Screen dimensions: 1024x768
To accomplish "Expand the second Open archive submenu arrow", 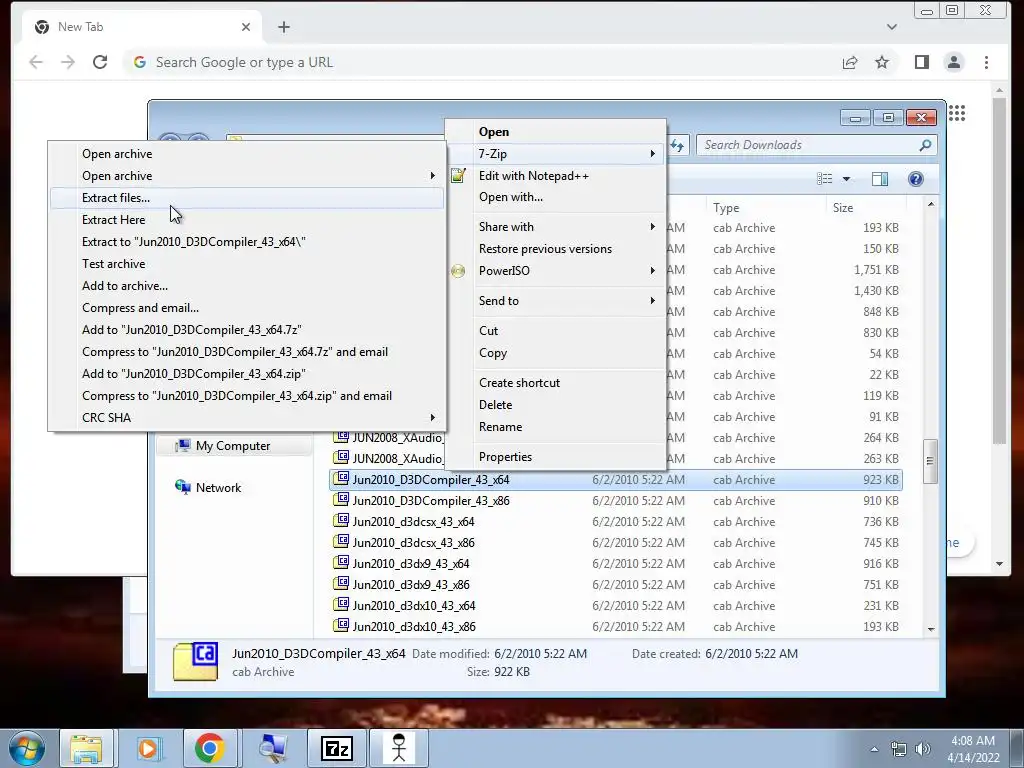I will [x=432, y=176].
